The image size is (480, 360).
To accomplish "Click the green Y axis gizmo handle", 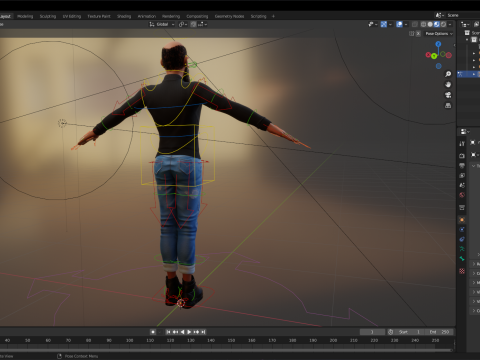I will pos(434,56).
